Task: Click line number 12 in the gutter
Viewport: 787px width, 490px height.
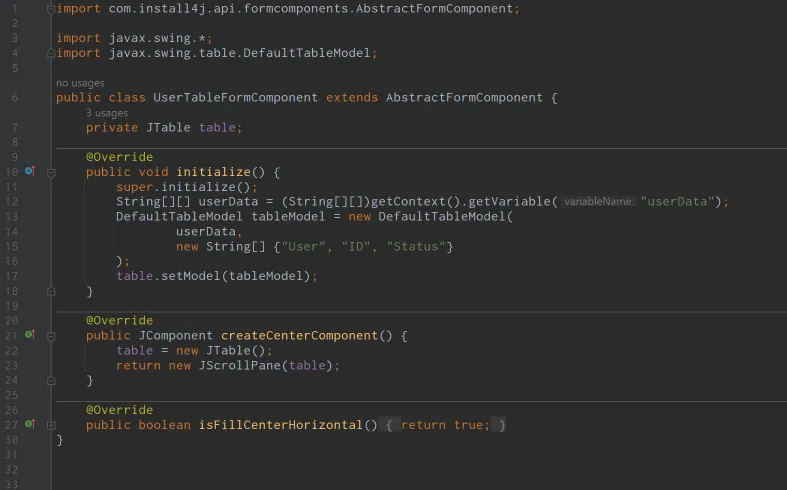Action: 12,202
